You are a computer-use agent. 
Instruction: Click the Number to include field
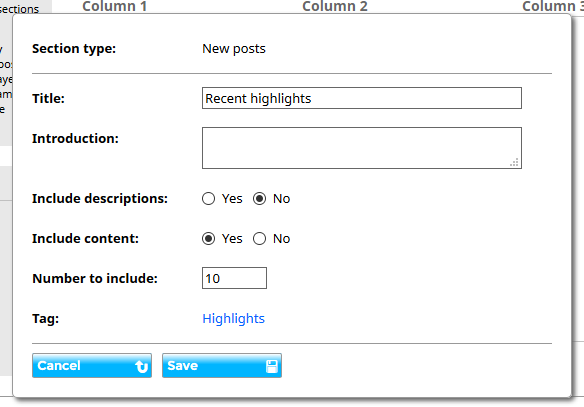pyautogui.click(x=234, y=278)
